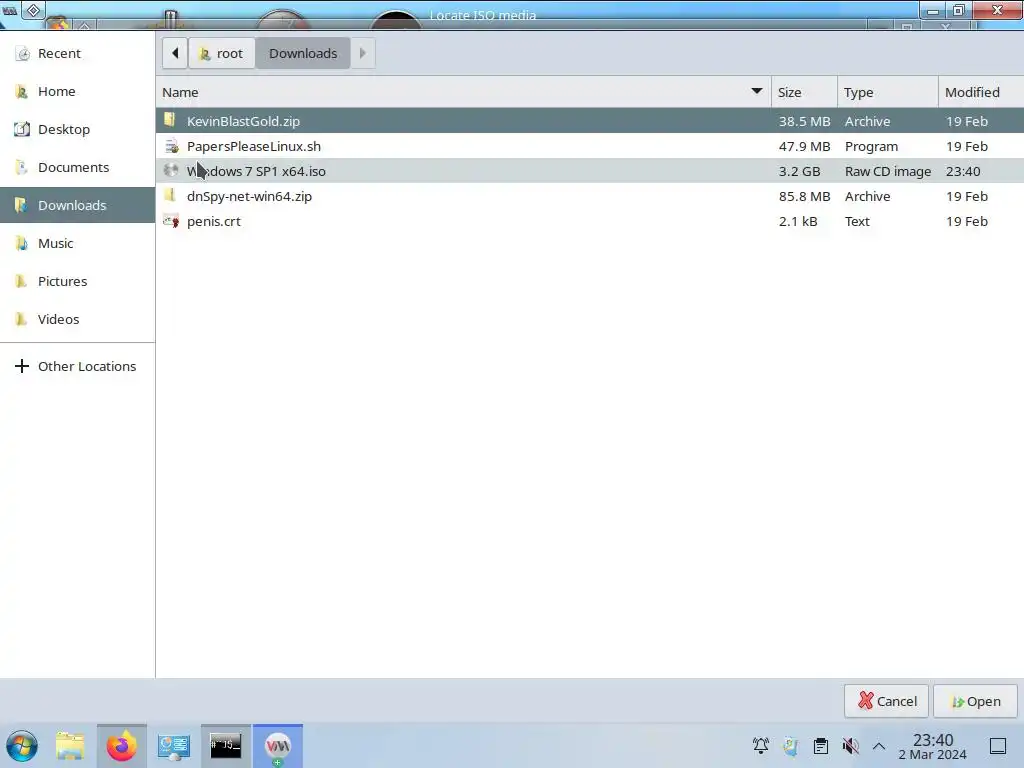Open Music in the sidebar
Screen dimensions: 1024x768
(77, 243)
